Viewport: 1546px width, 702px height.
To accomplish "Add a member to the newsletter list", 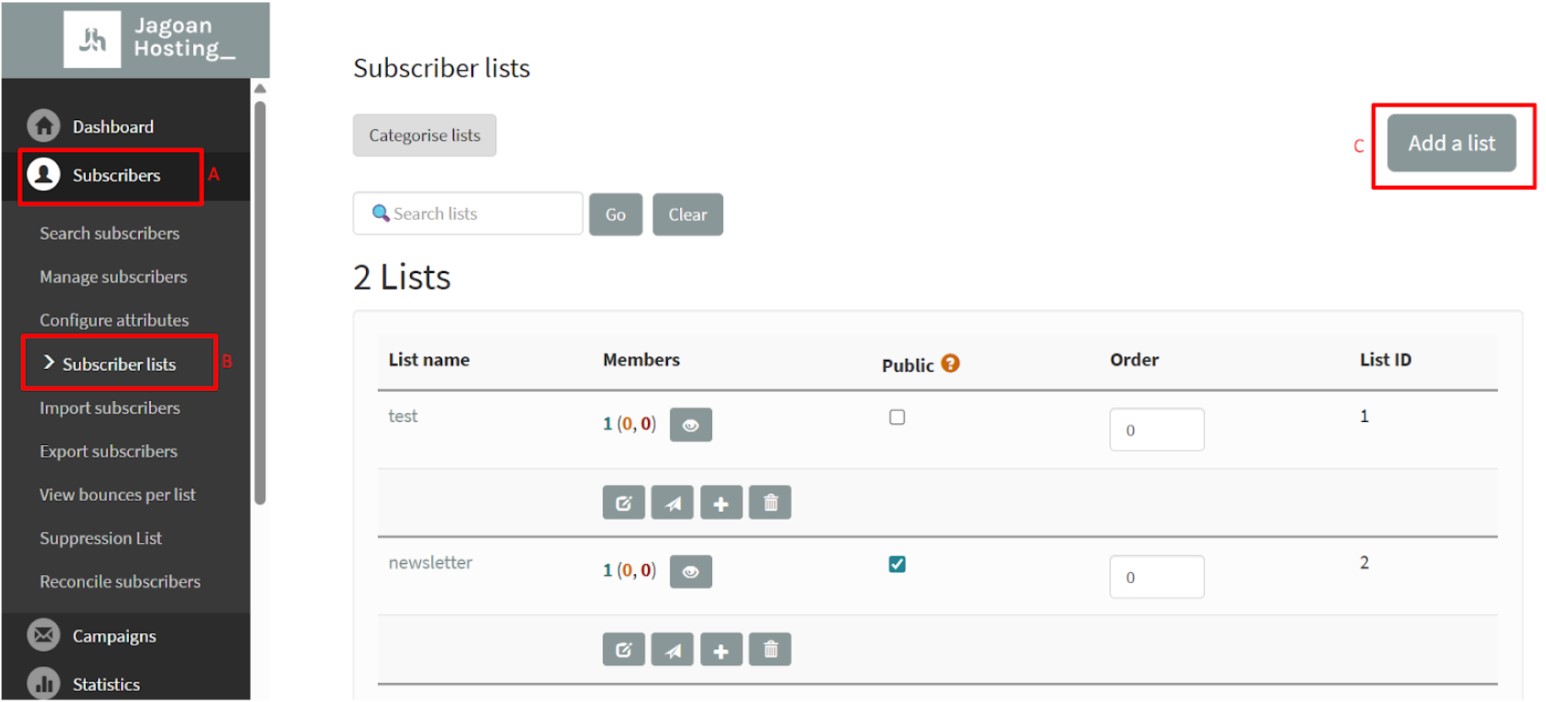I will (721, 648).
